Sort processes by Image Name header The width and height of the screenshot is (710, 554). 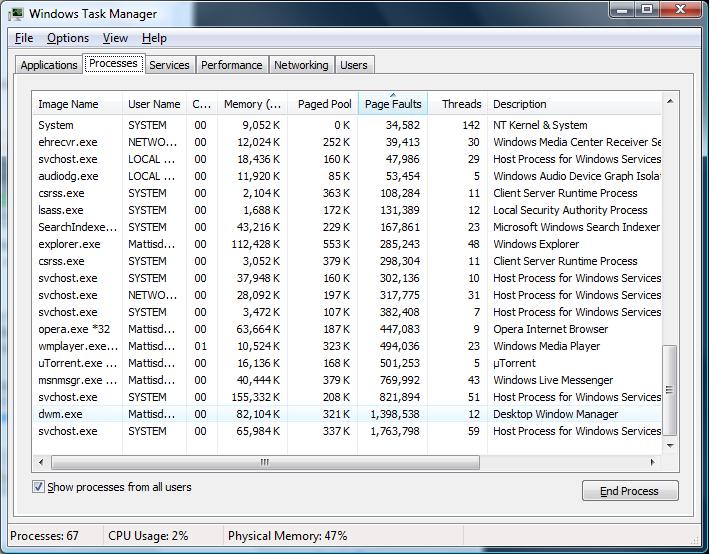[68, 104]
